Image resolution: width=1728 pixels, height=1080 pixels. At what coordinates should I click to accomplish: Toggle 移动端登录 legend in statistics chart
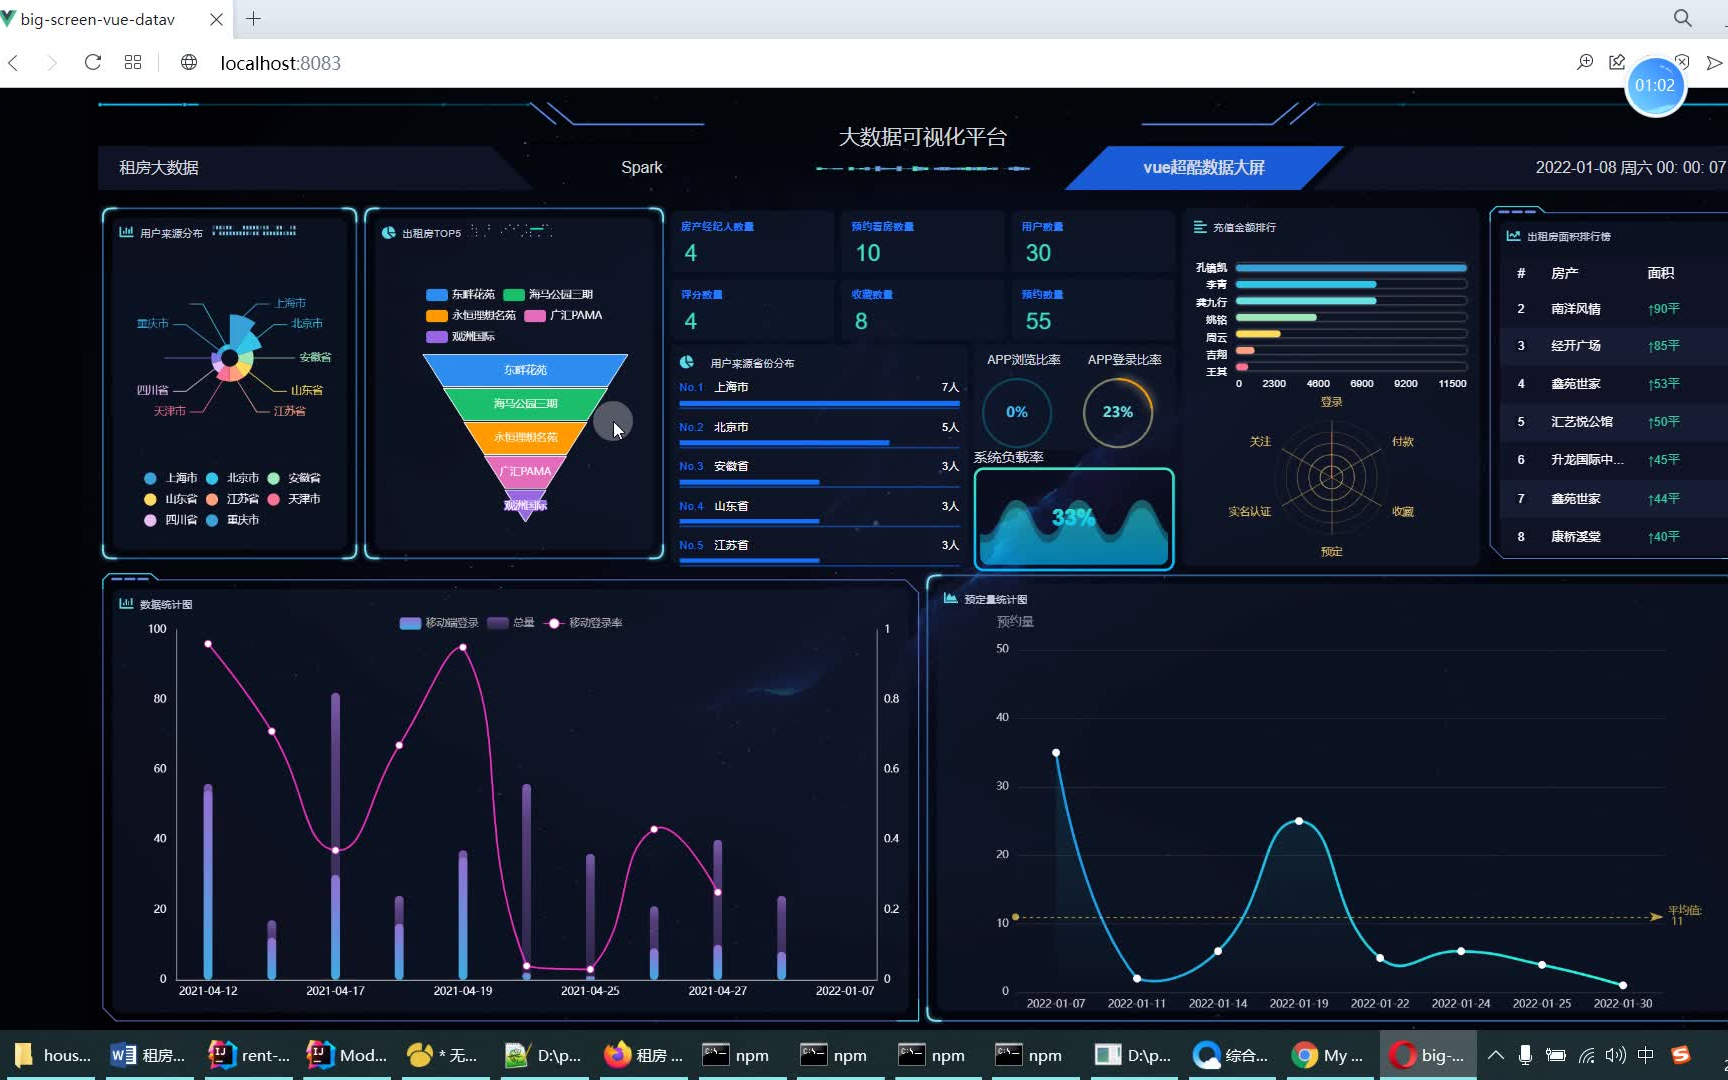tap(439, 623)
